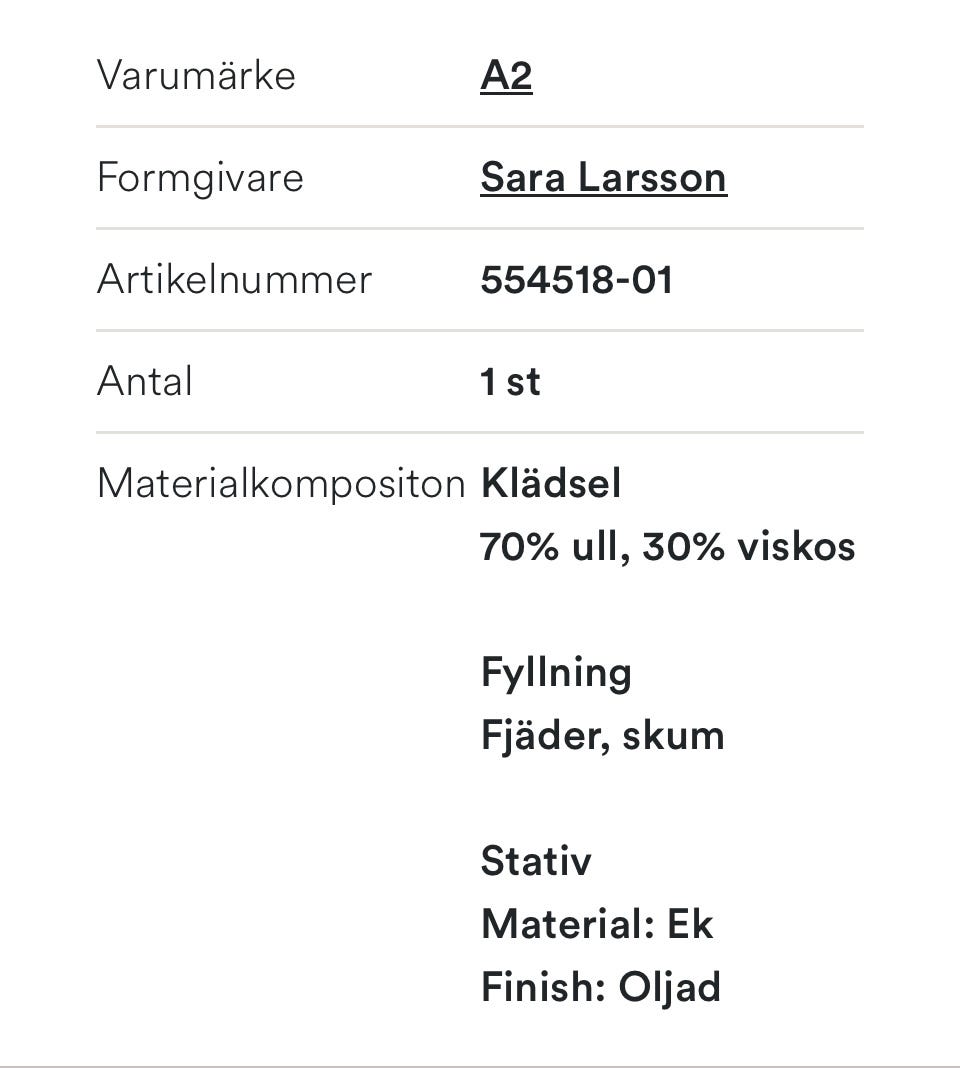This screenshot has width=960, height=1068.
Task: Click the Antal label
Action: tap(145, 382)
